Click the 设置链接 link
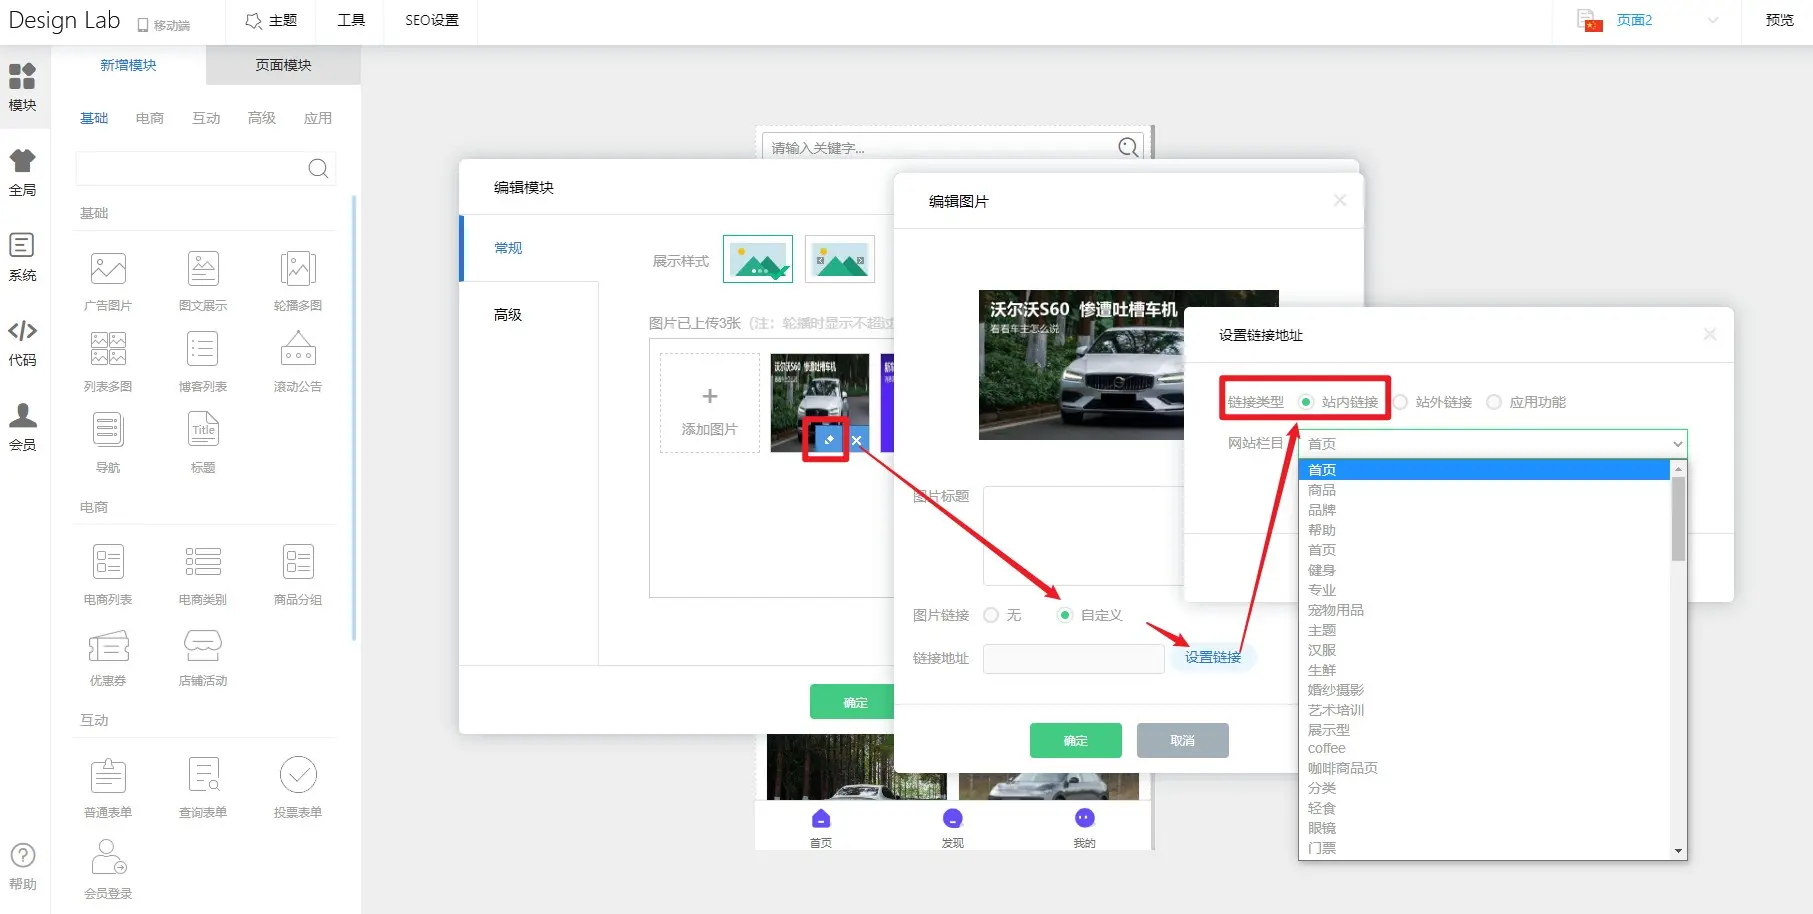Image resolution: width=1813 pixels, height=914 pixels. (1212, 657)
